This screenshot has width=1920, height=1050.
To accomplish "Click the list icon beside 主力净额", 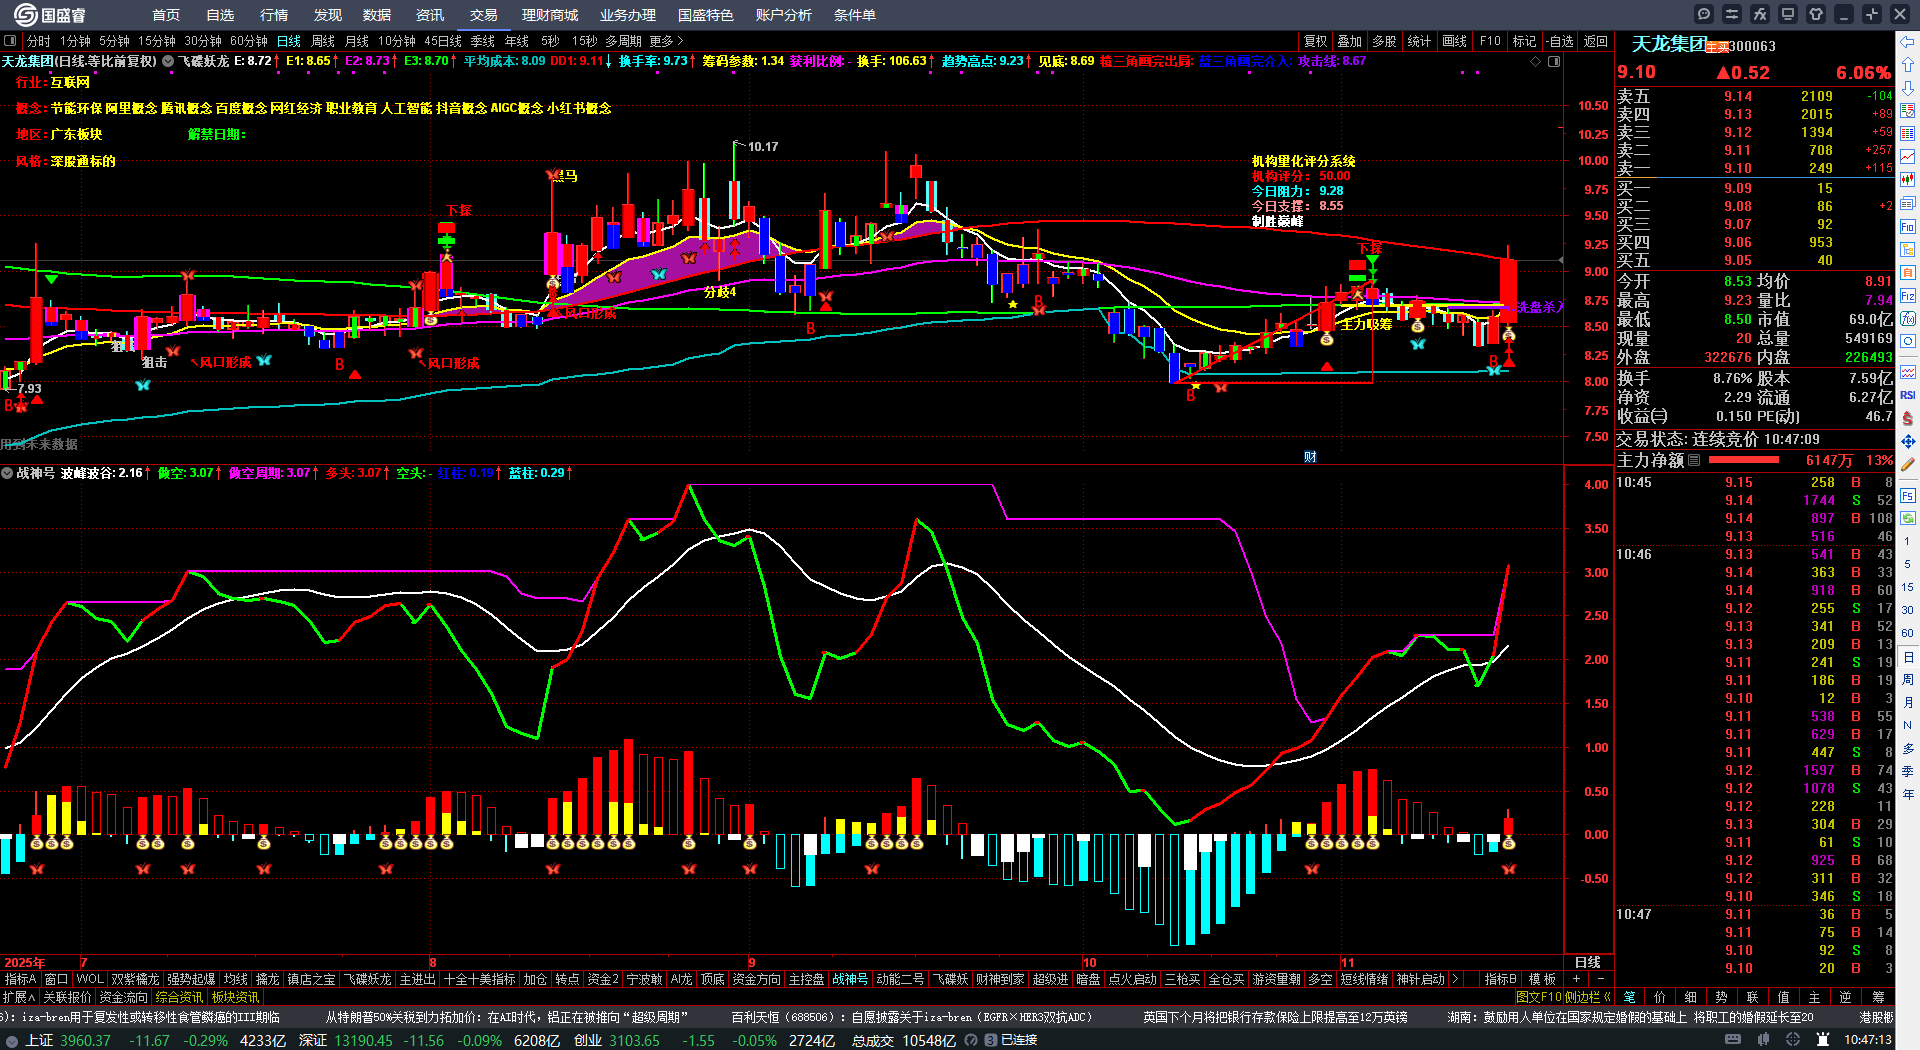I will tap(1694, 460).
